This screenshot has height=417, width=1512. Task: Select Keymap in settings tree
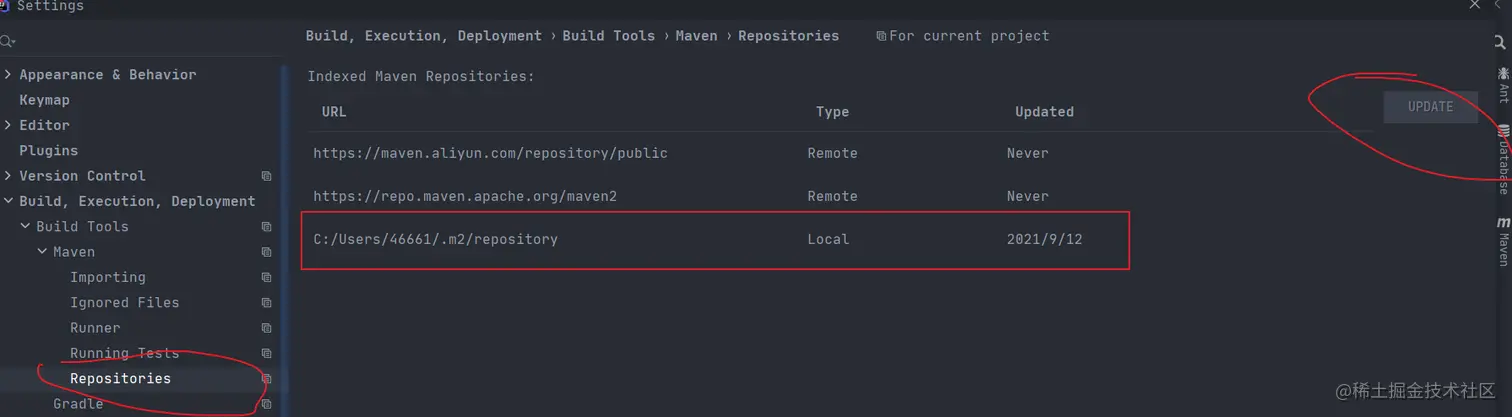coord(45,100)
